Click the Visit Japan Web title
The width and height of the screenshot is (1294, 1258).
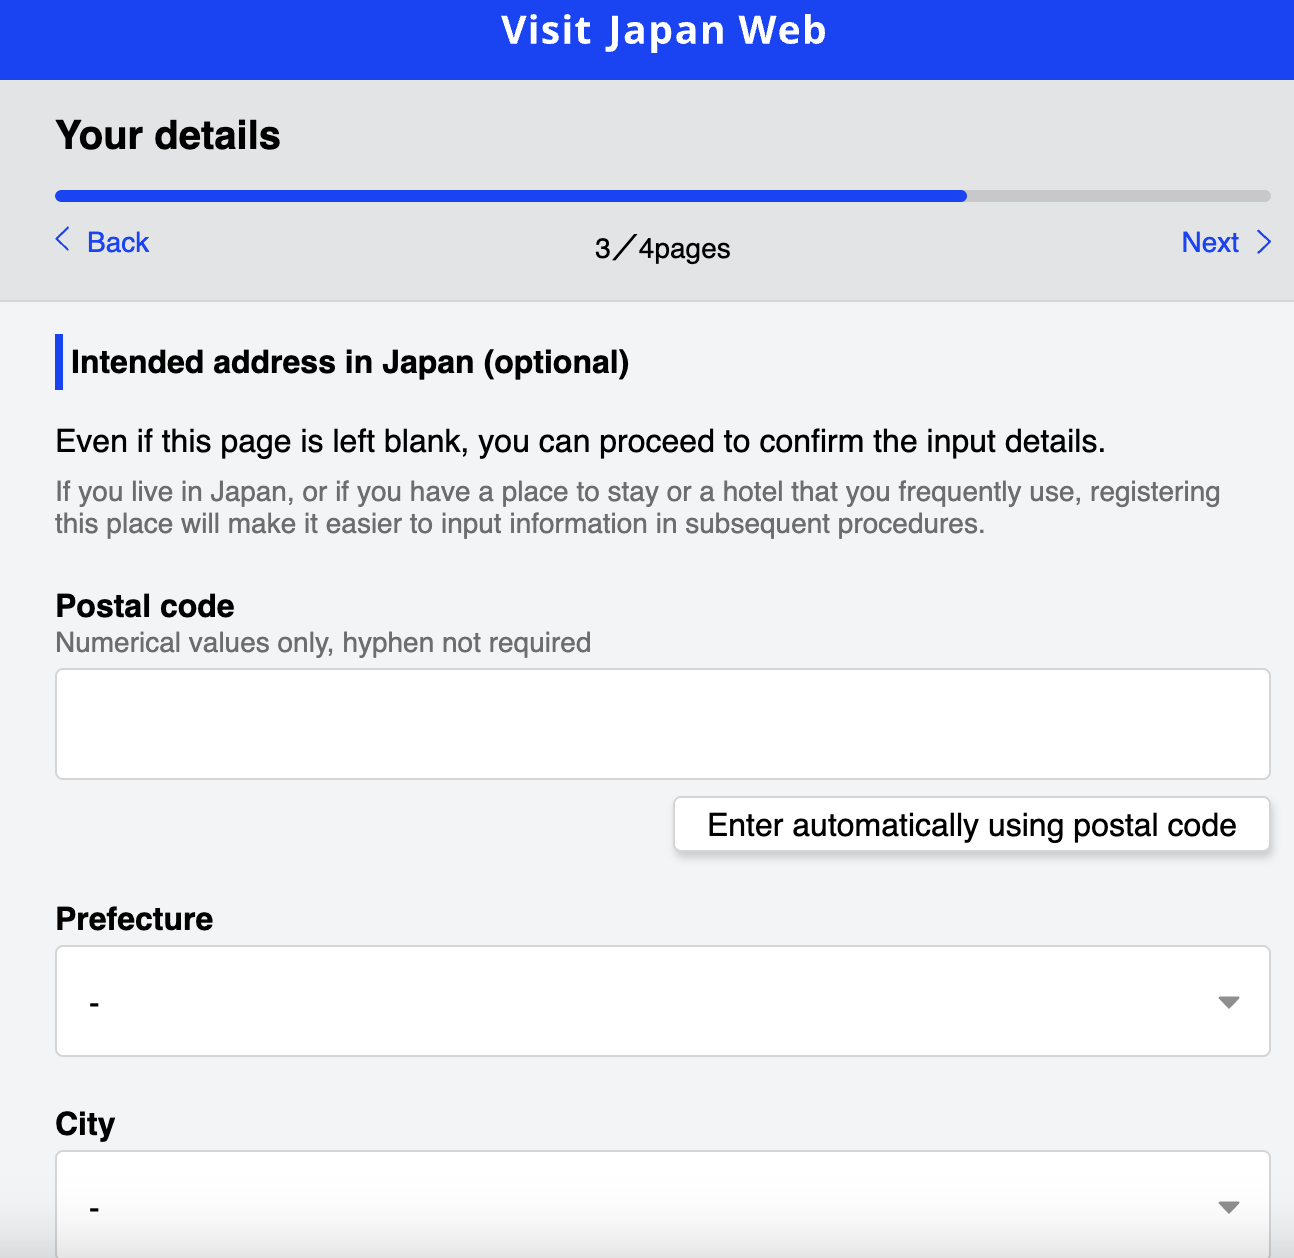[664, 31]
